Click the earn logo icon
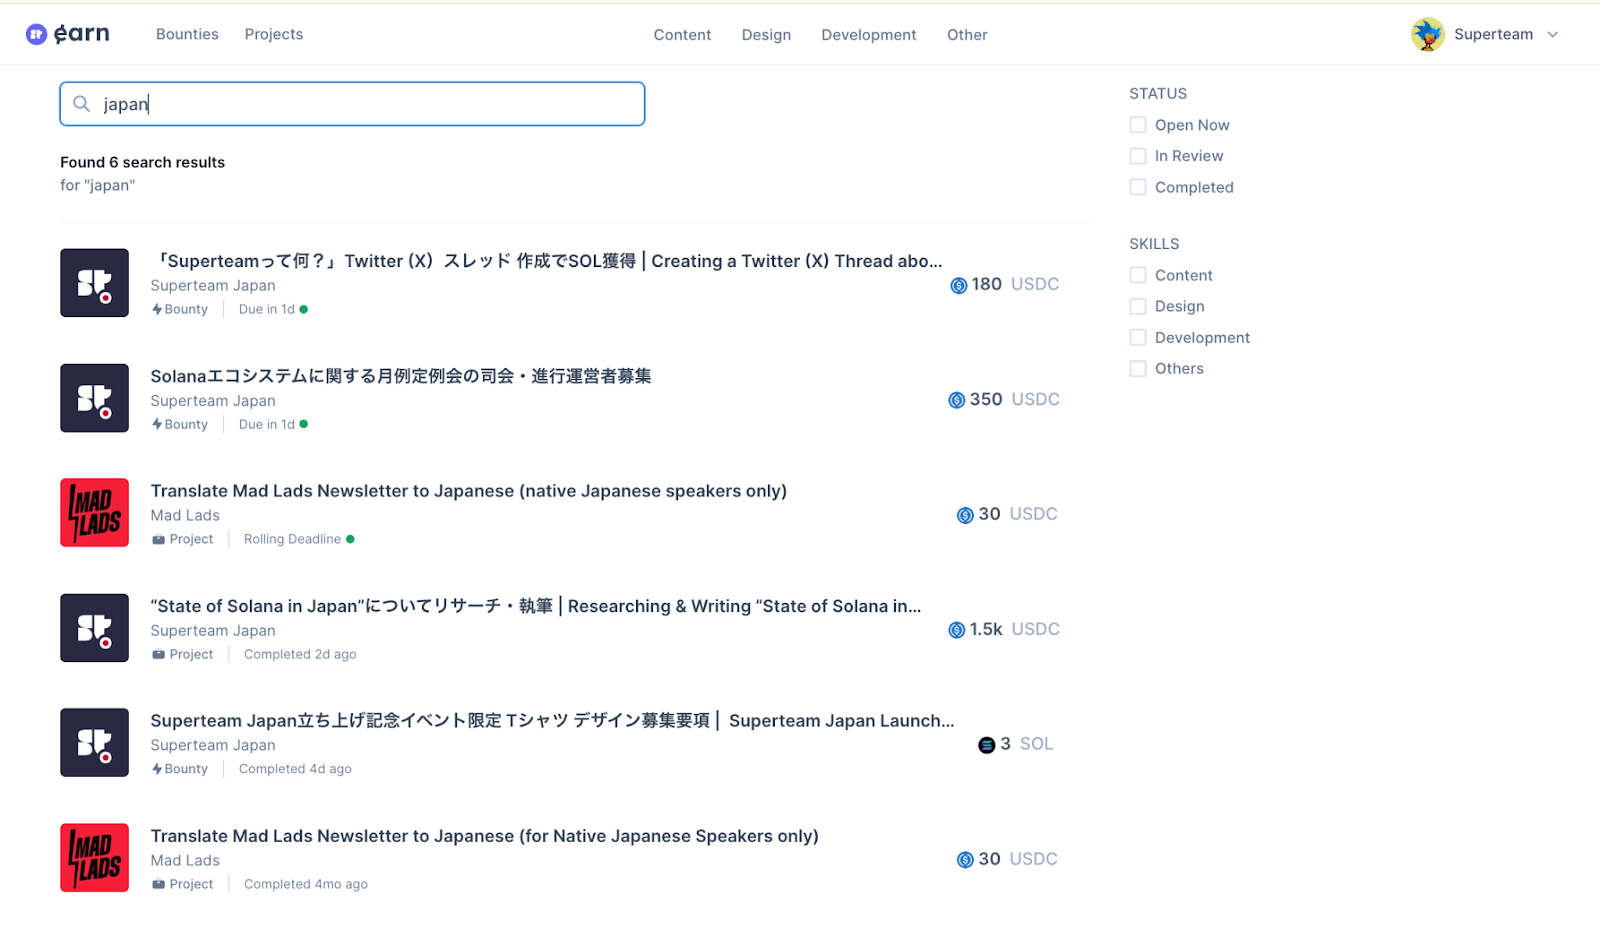The image size is (1600, 945). [36, 34]
